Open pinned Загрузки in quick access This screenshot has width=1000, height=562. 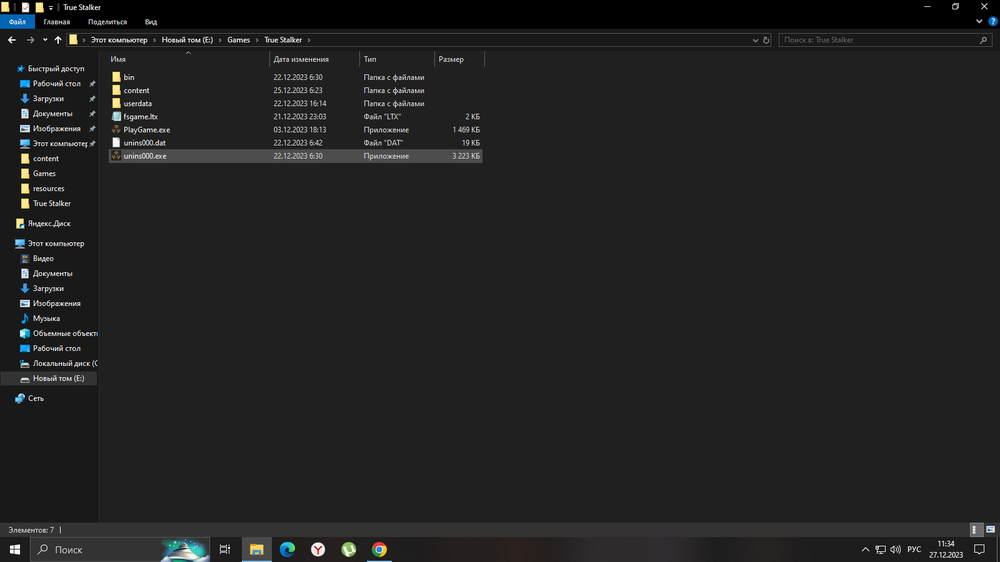pyautogui.click(x=48, y=99)
